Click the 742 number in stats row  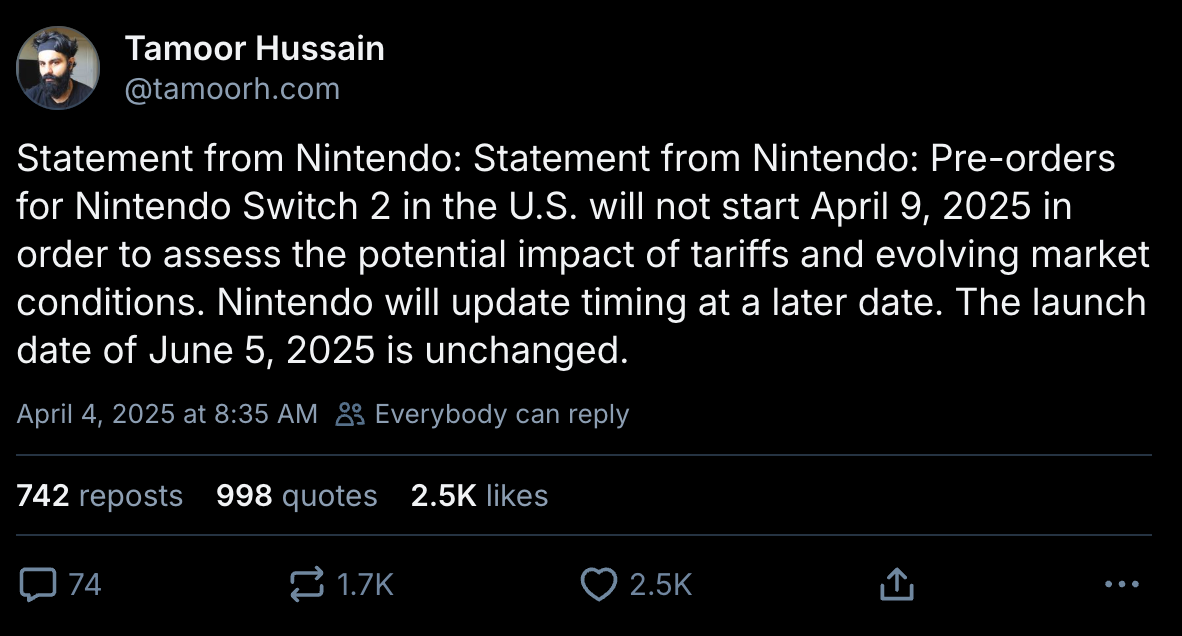pos(43,496)
